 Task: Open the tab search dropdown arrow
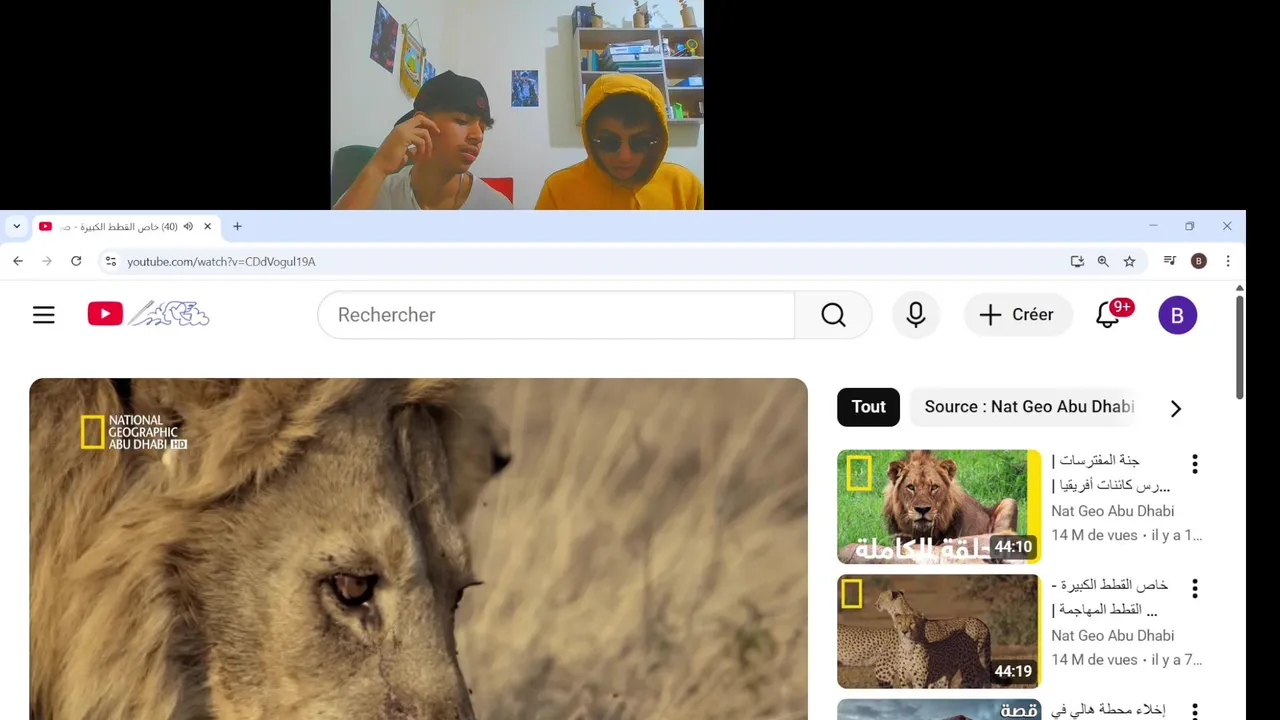point(17,227)
